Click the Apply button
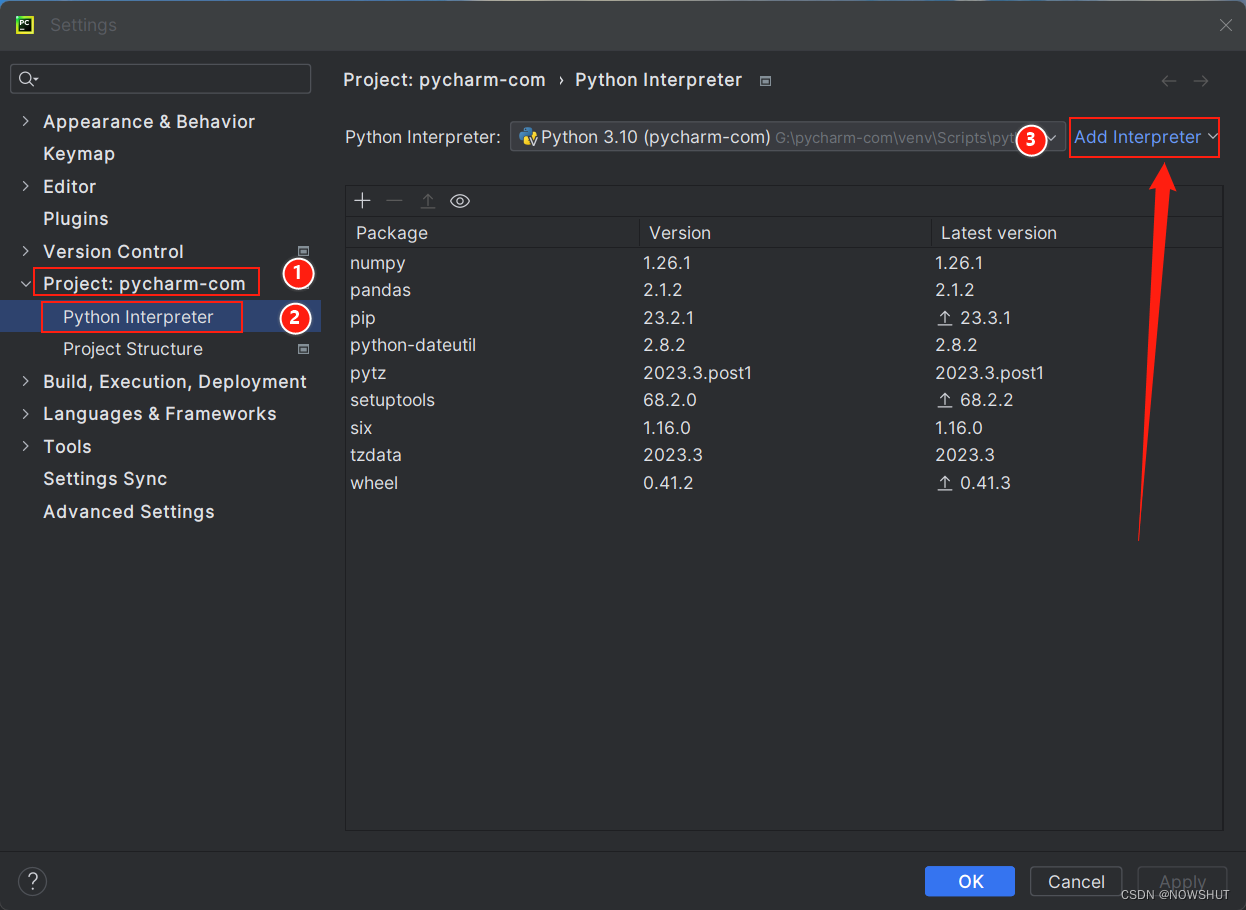 click(1182, 881)
